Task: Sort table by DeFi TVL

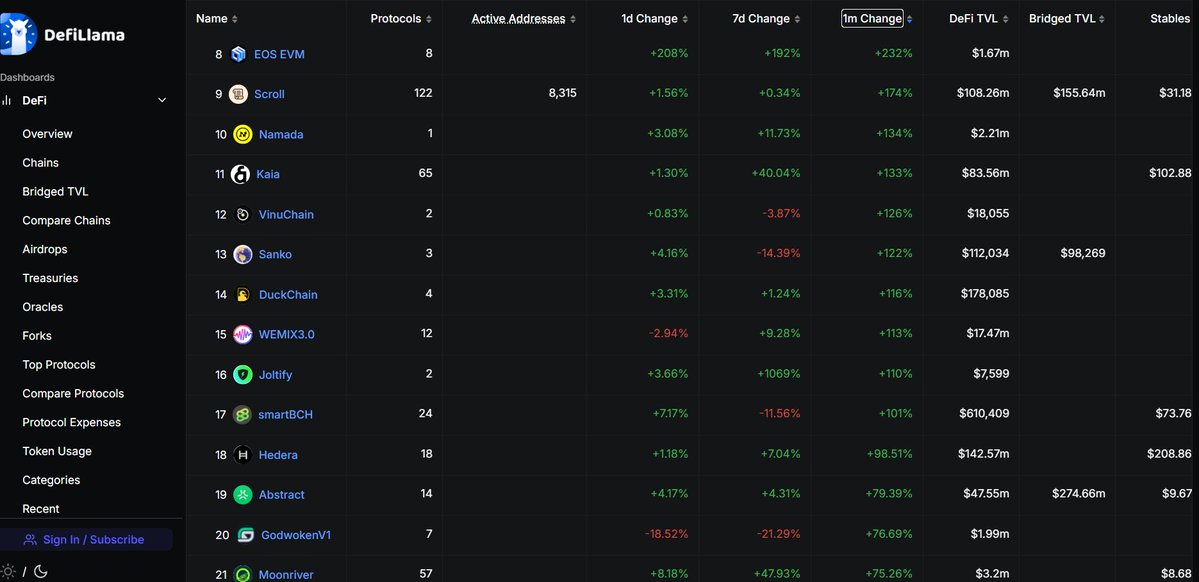Action: [979, 18]
